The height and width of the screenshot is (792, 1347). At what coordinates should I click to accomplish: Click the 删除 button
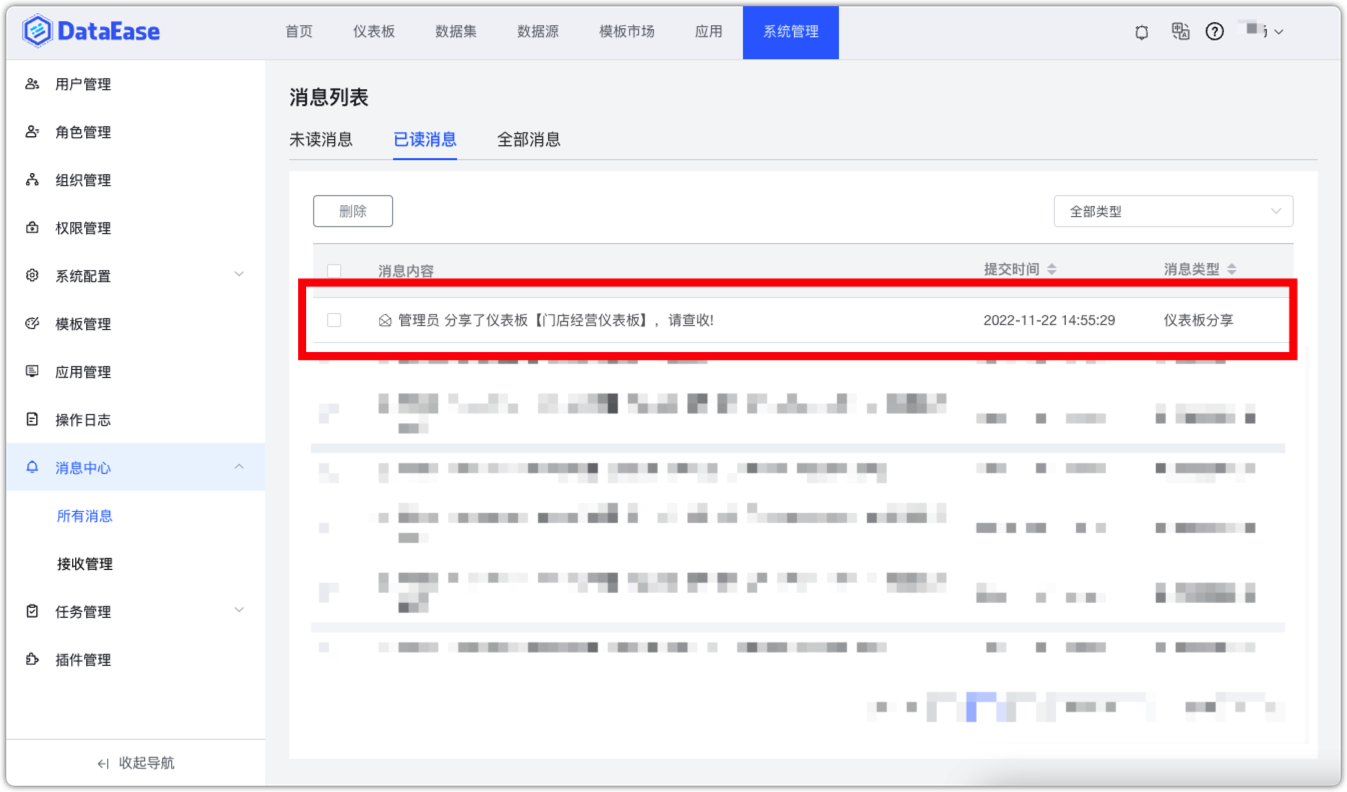tap(352, 211)
